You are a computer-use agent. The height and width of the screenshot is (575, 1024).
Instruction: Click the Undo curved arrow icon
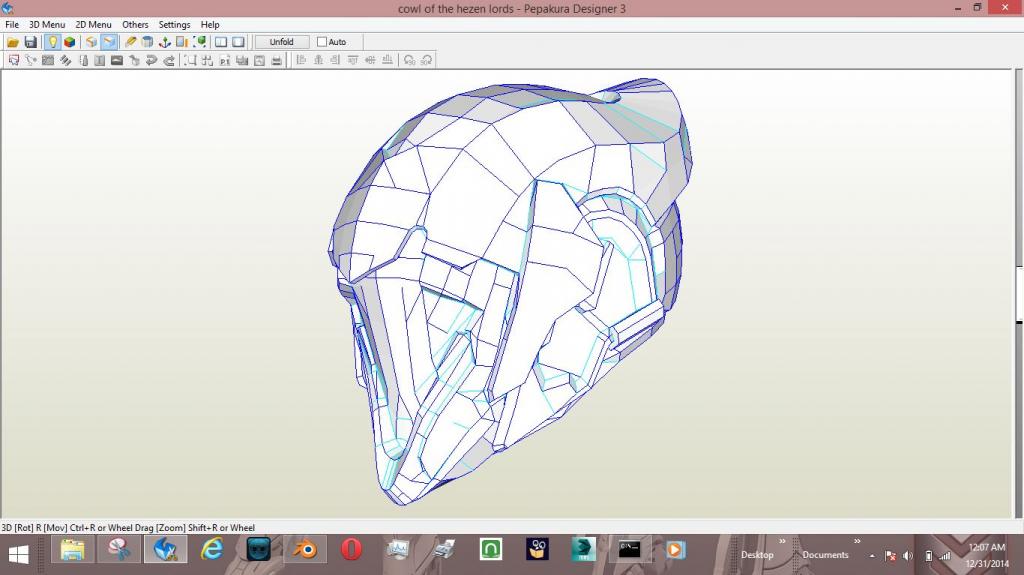point(152,60)
